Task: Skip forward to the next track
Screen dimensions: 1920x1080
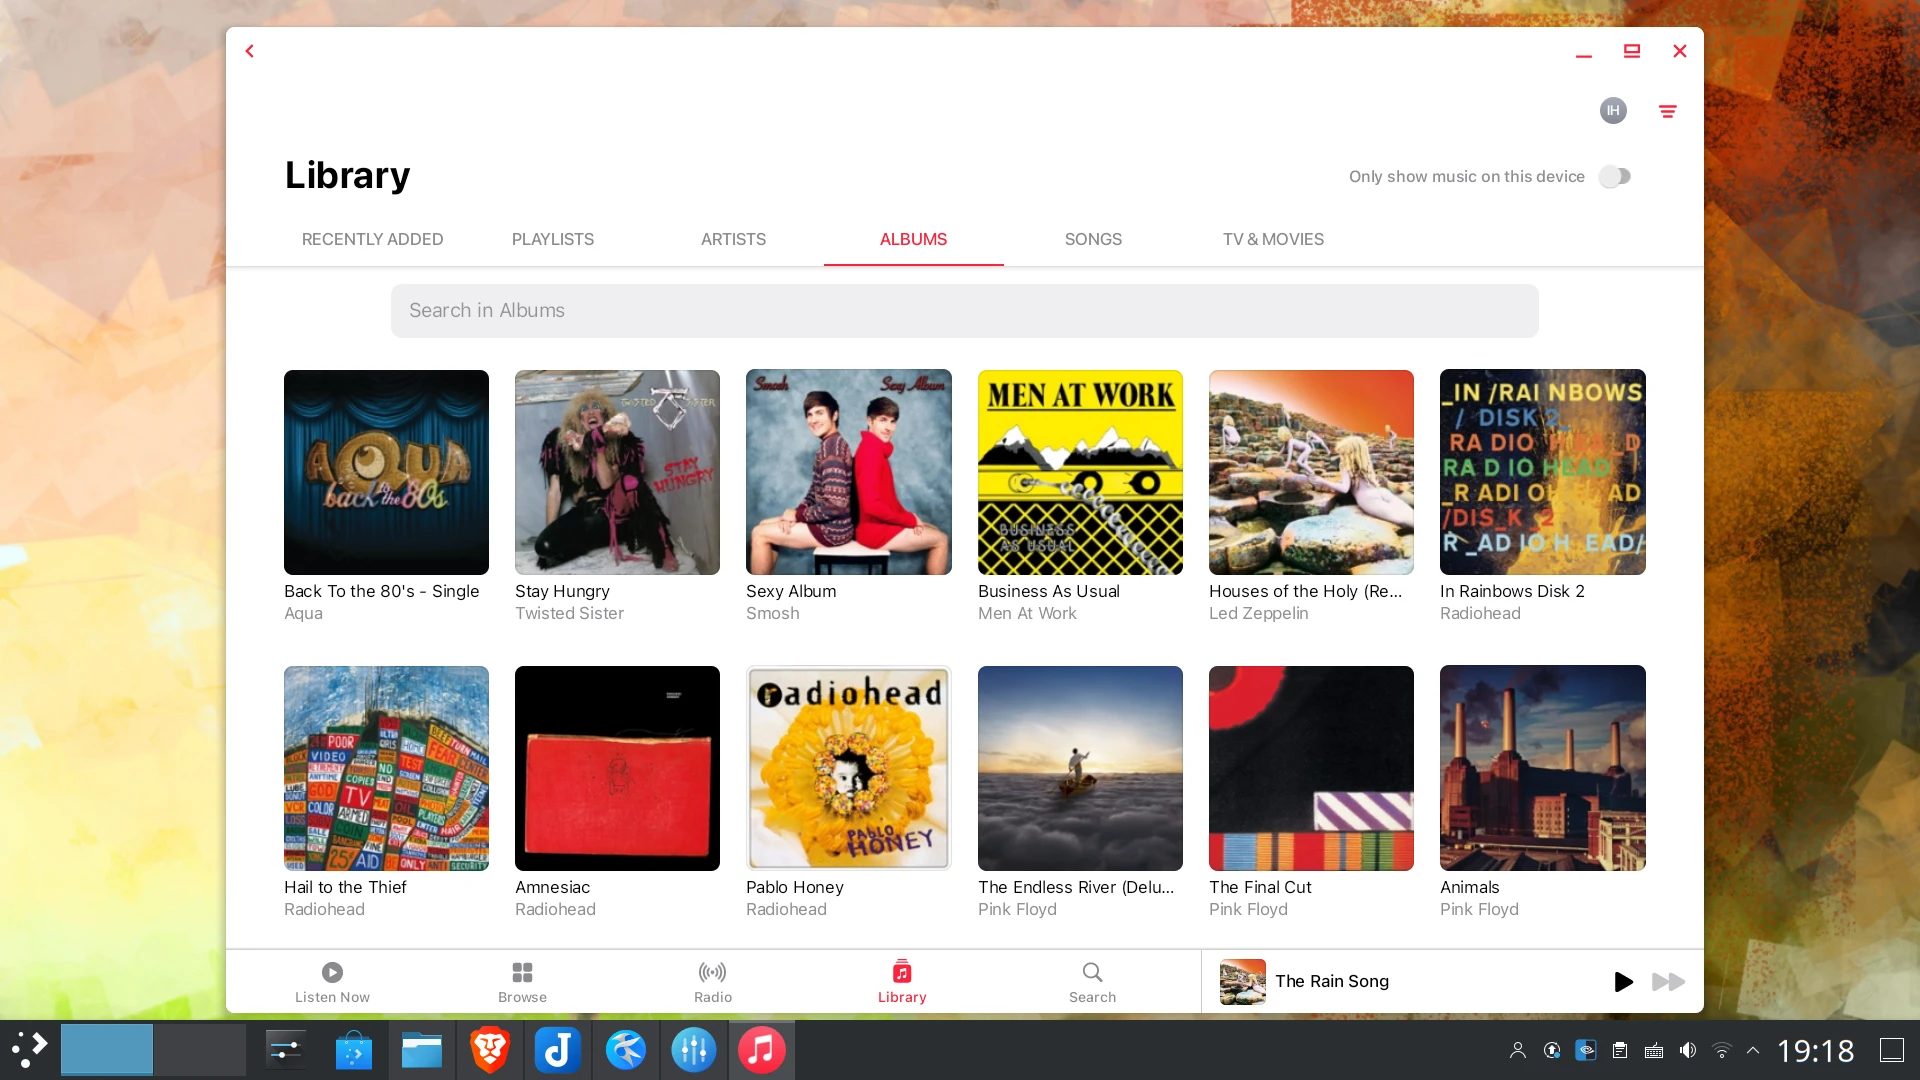Action: [1668, 982]
